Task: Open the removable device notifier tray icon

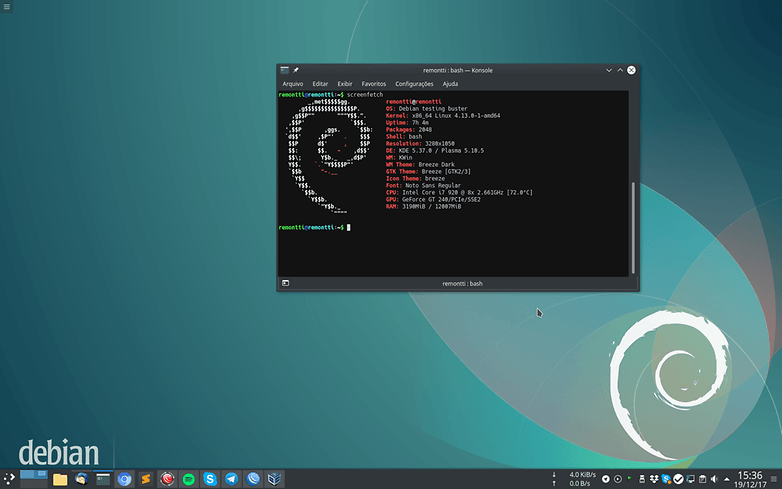Action: [642, 479]
